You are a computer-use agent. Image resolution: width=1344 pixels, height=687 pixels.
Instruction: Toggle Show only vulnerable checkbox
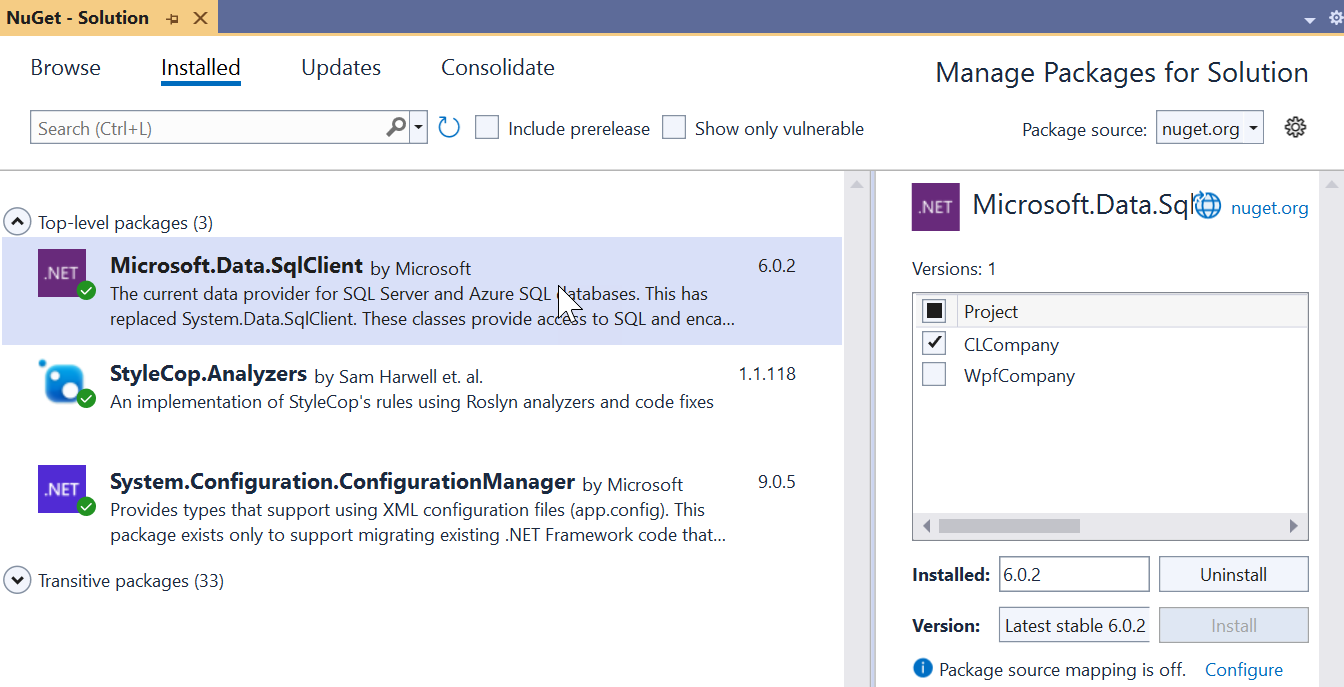tap(675, 128)
